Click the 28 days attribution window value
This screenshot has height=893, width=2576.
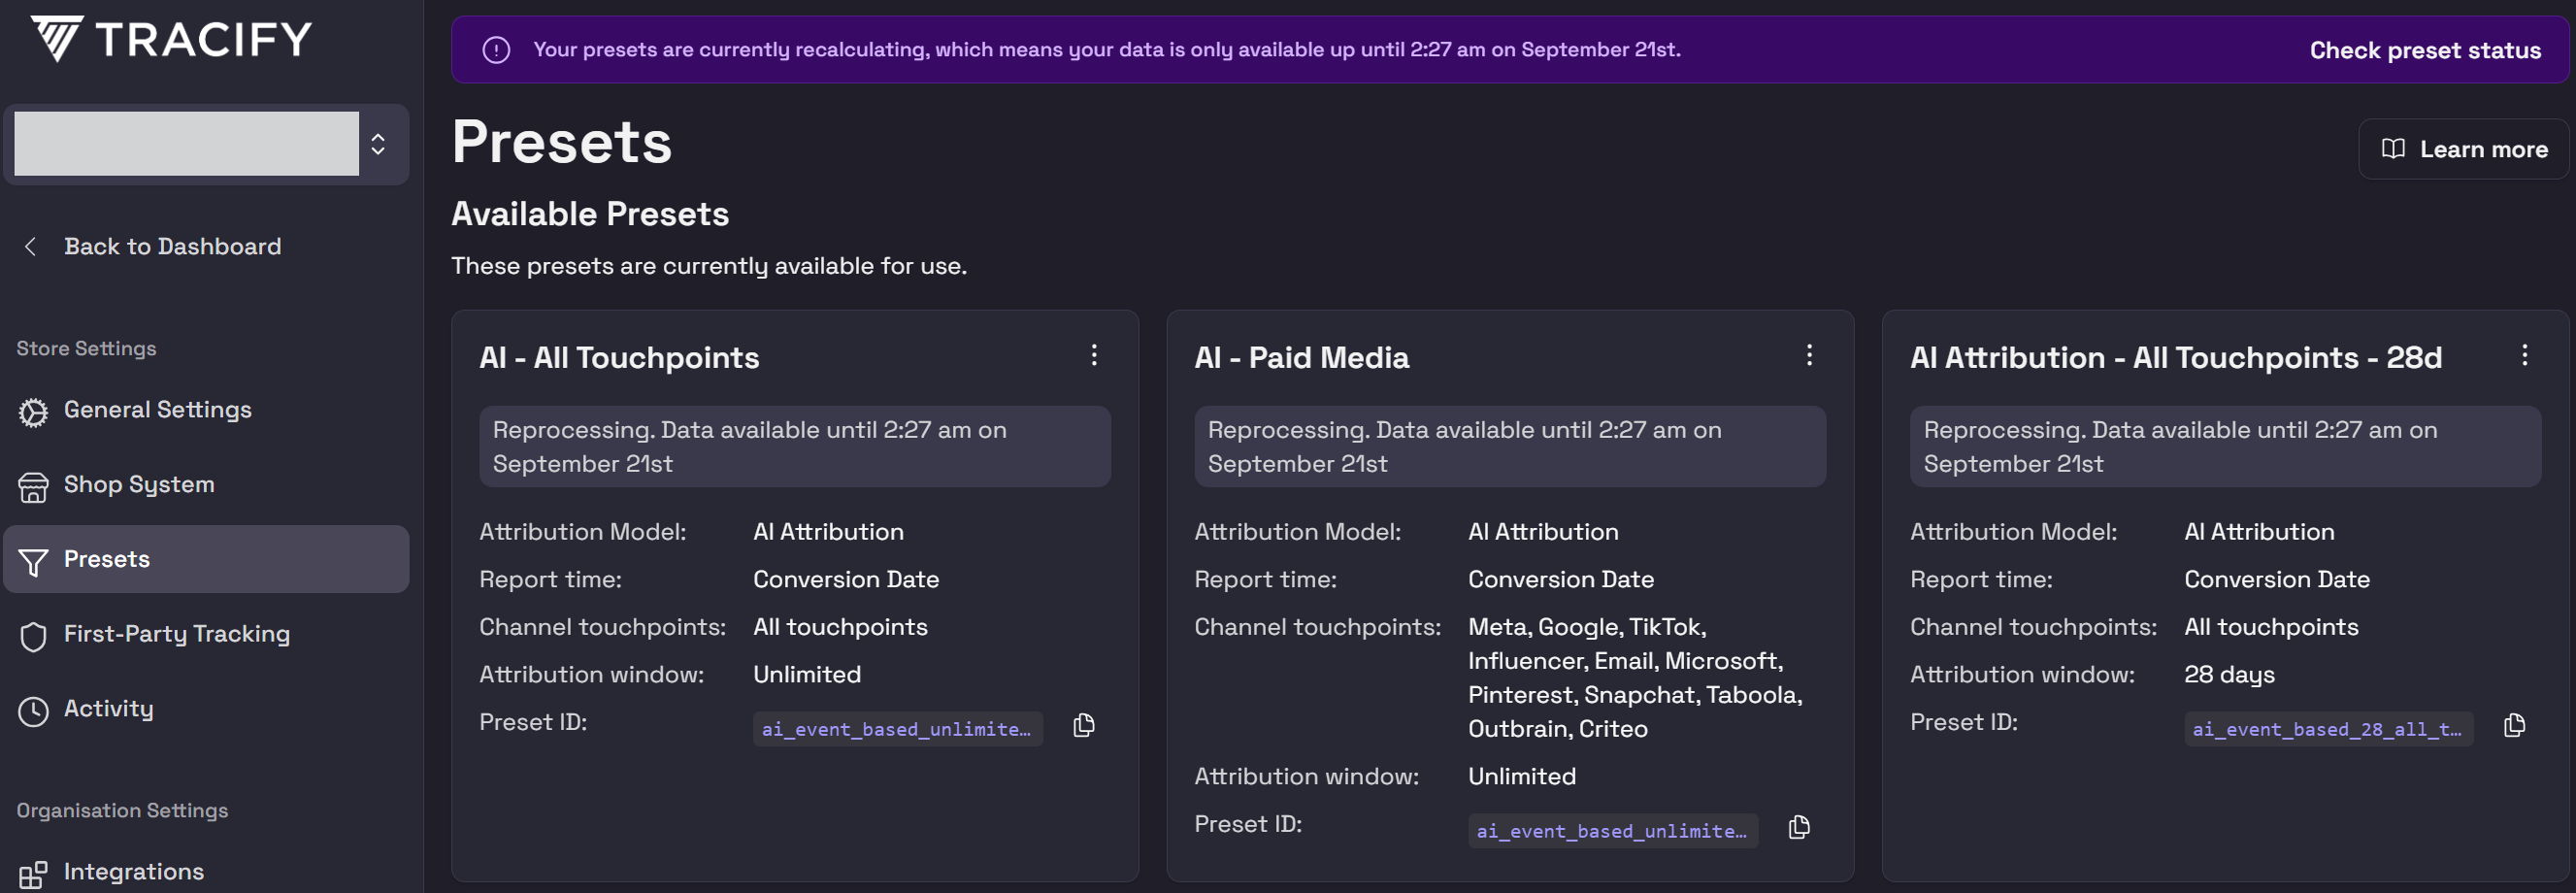pyautogui.click(x=2229, y=675)
